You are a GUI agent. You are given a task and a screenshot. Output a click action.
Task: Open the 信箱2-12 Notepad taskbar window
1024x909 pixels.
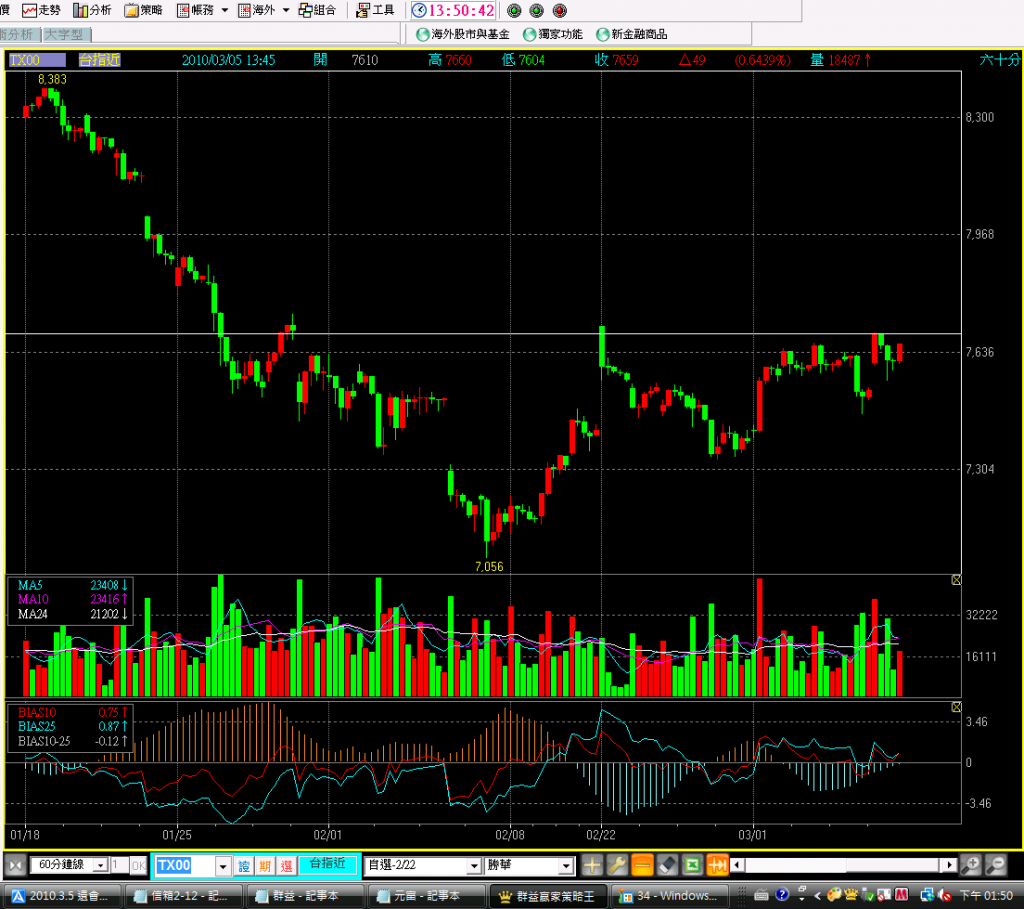pyautogui.click(x=183, y=896)
